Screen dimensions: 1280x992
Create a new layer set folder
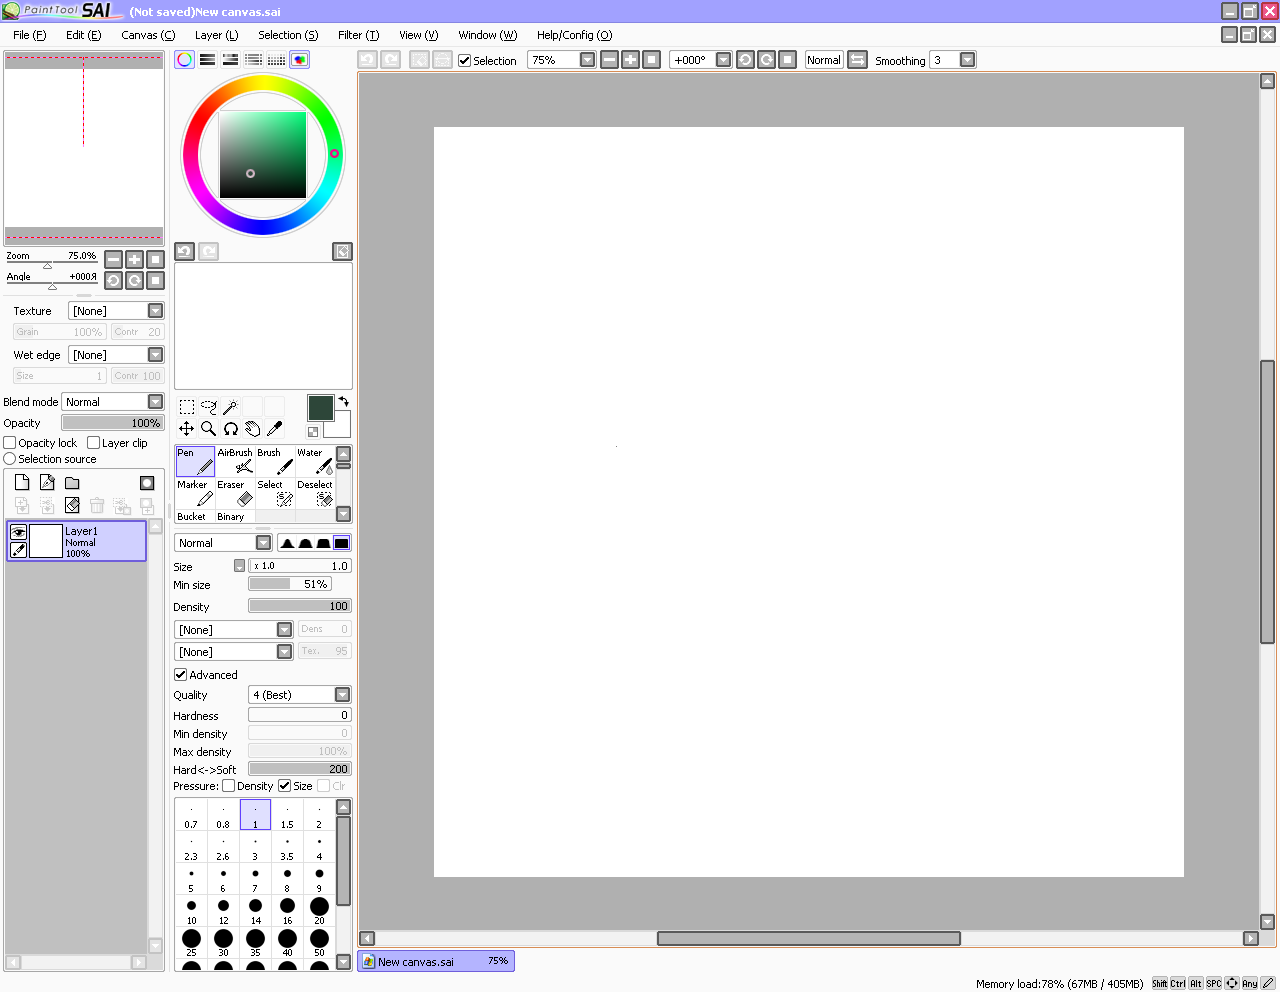pyautogui.click(x=72, y=483)
